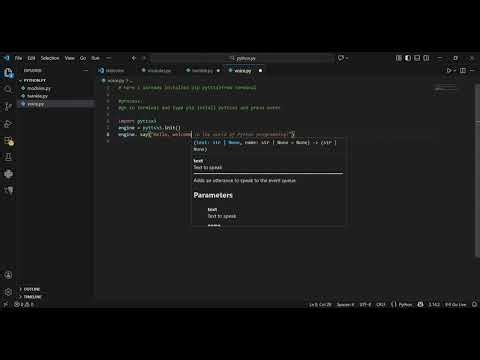Click the line and column indicator
The width and height of the screenshot is (480, 360).
point(320,304)
